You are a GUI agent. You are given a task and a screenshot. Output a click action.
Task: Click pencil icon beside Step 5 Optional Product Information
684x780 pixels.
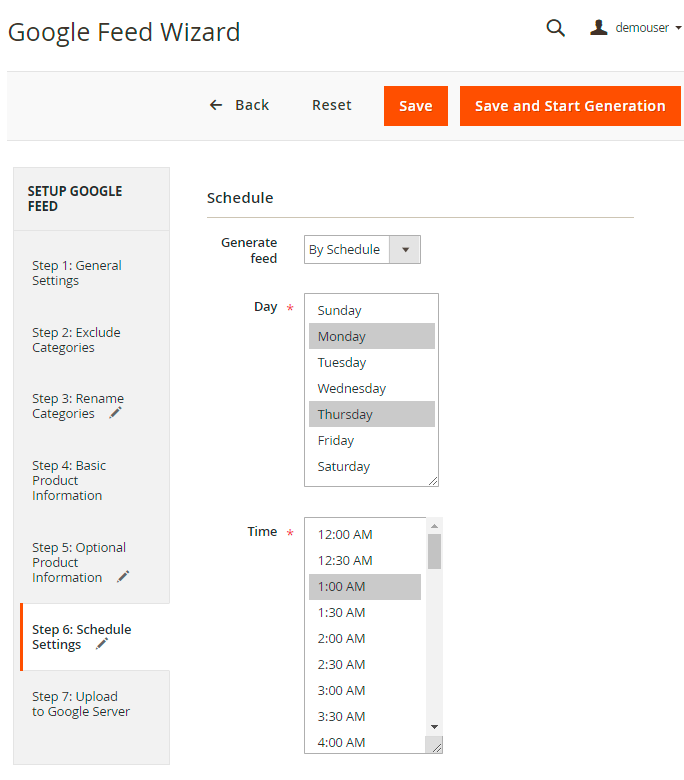pos(123,577)
